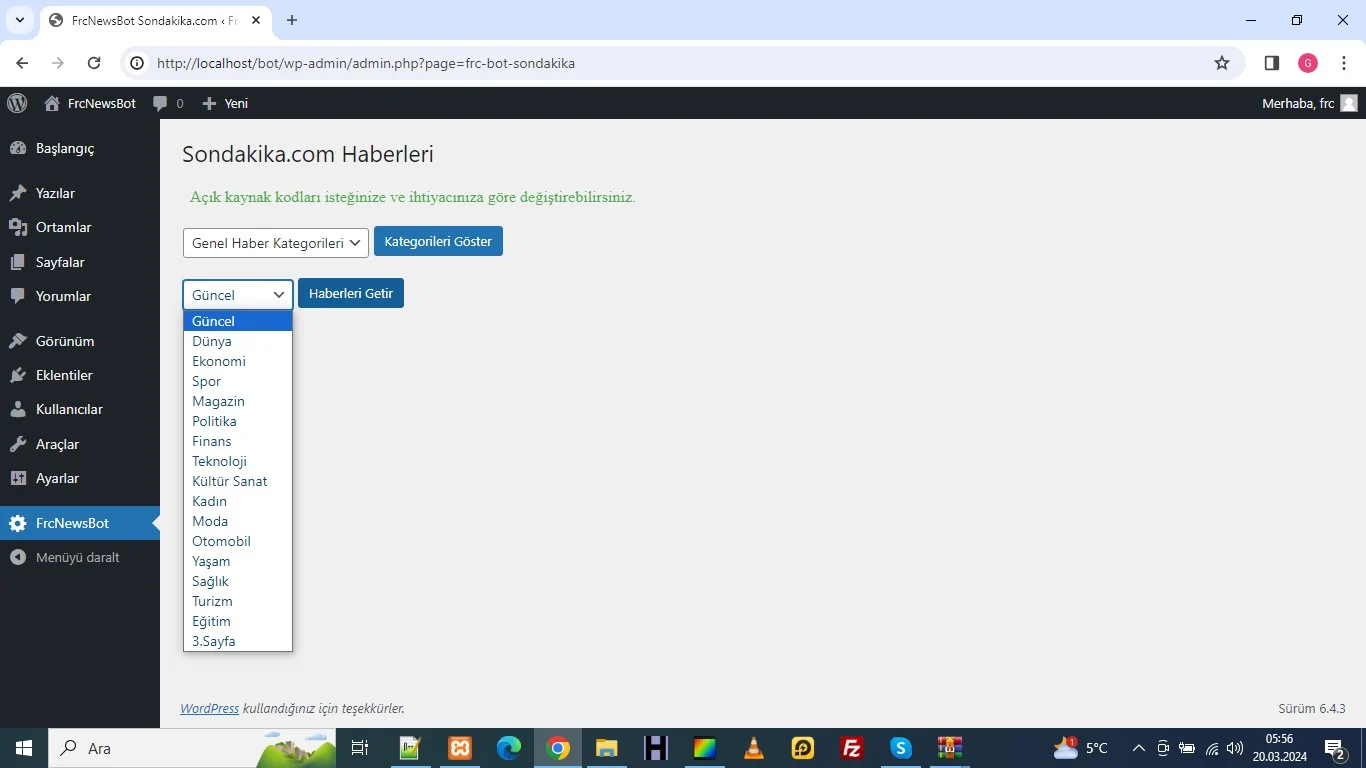Select Turizm from the options
1366x768 pixels.
238,601
